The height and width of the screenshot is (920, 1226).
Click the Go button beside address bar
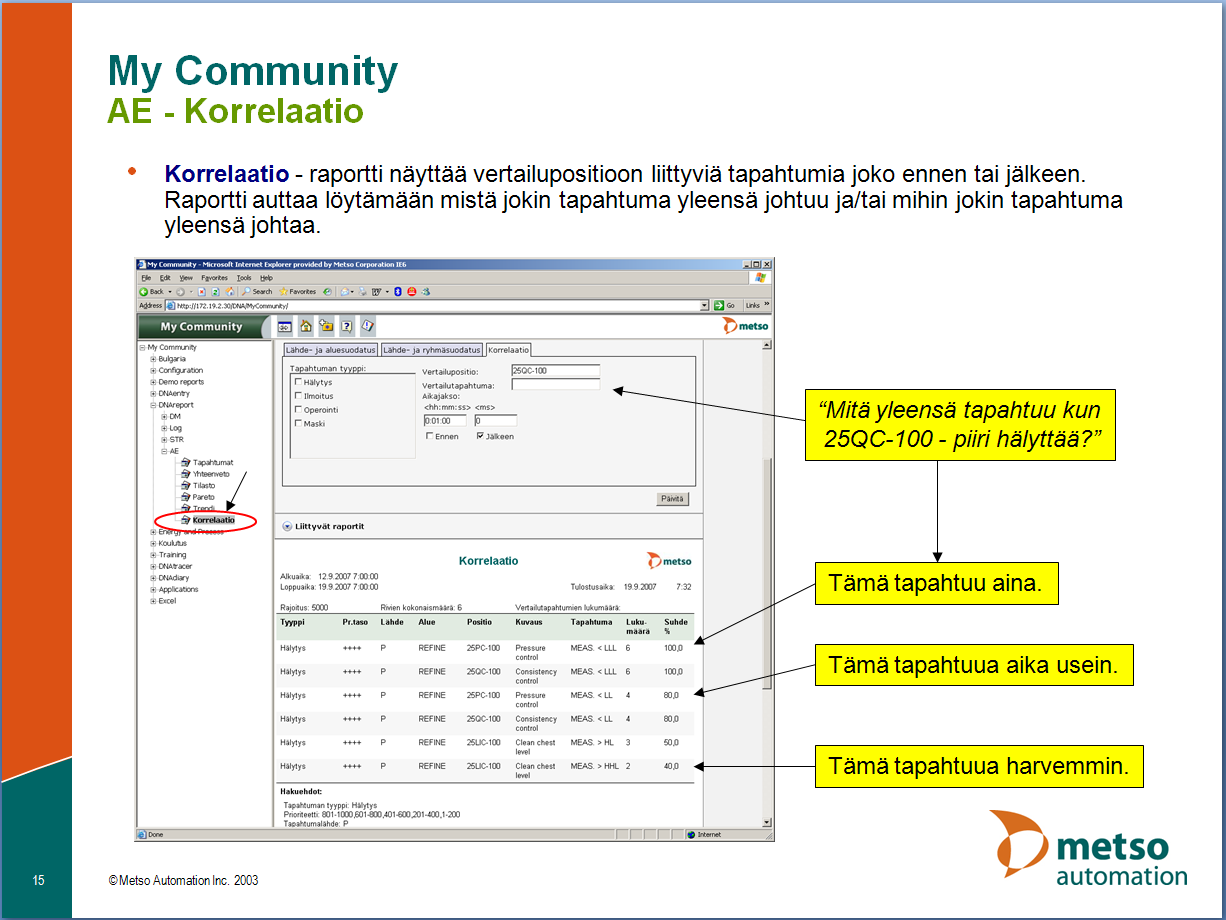725,305
